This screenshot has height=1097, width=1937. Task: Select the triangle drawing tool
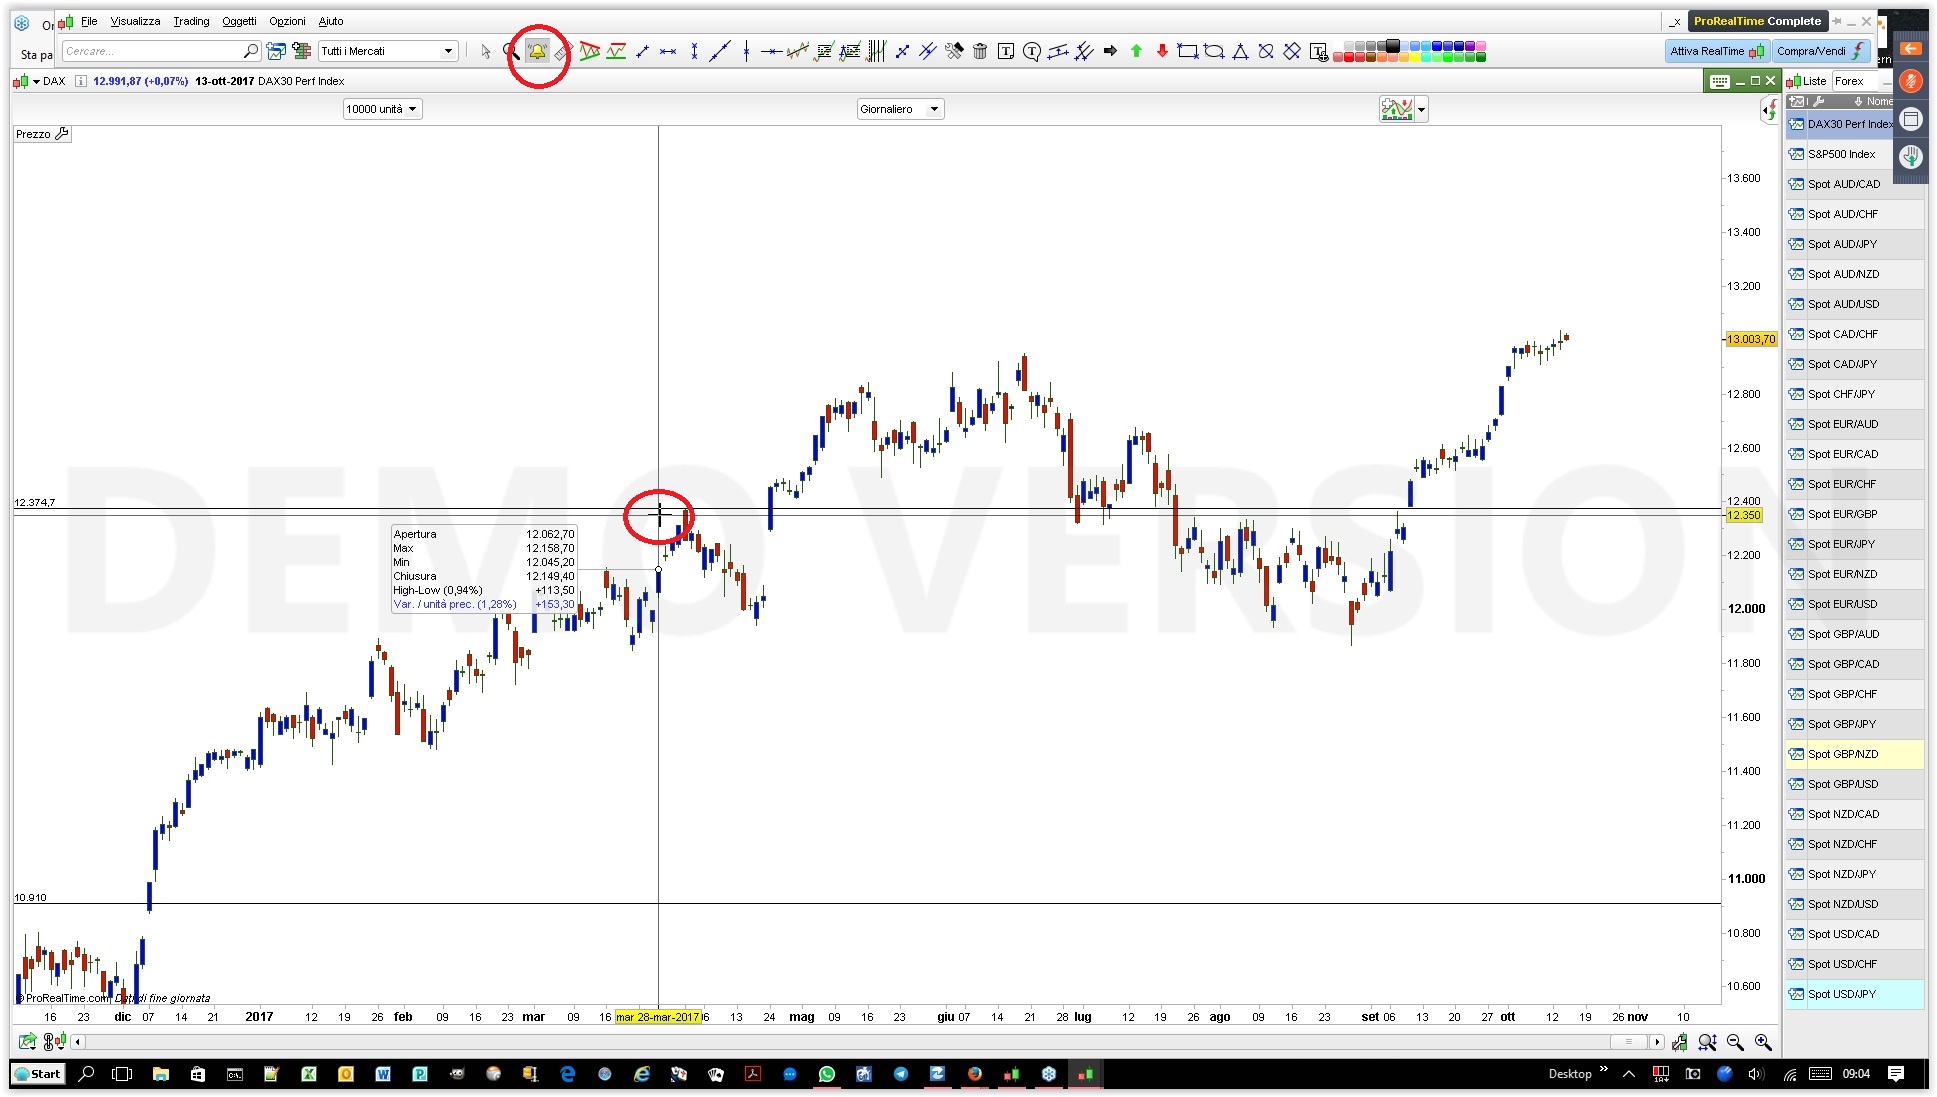tap(1240, 51)
